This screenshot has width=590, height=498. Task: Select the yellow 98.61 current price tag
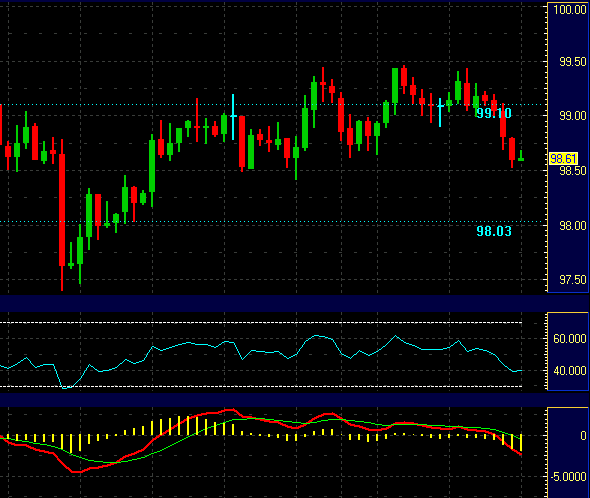tap(563, 158)
